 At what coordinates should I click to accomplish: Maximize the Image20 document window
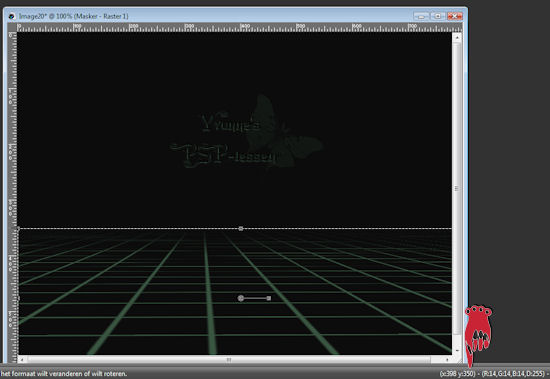pyautogui.click(x=438, y=16)
